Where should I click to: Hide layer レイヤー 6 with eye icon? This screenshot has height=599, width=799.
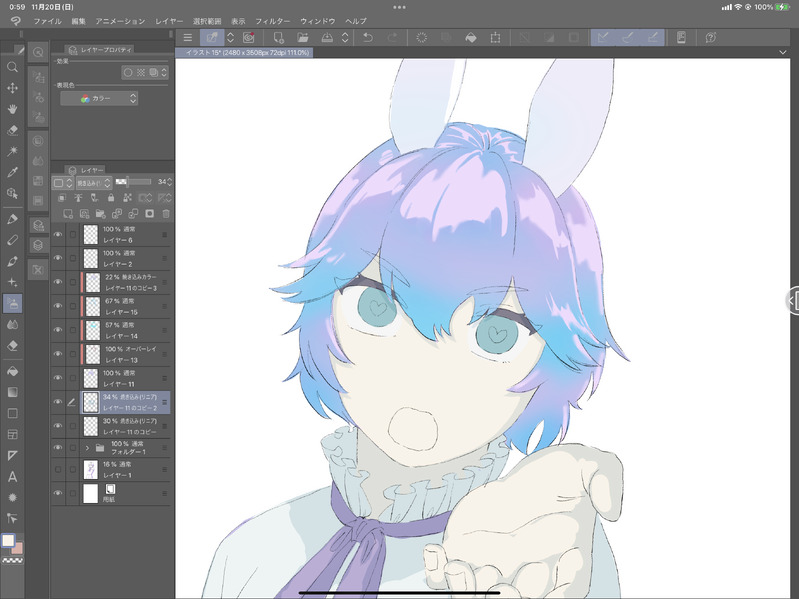click(x=58, y=234)
